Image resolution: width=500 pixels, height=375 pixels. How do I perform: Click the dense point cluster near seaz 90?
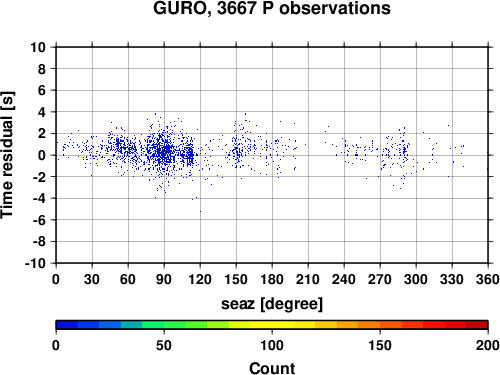[164, 151]
